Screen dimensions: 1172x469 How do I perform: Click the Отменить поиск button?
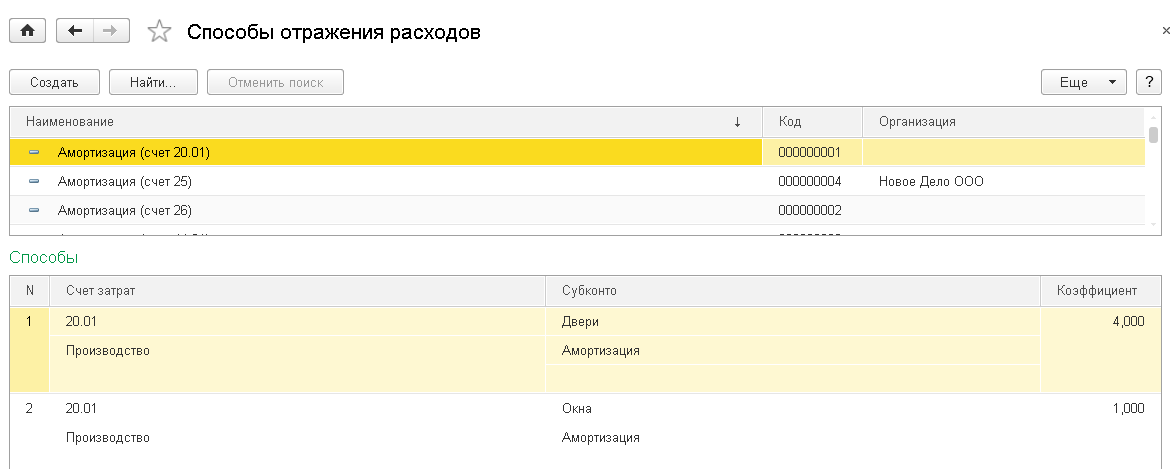(x=275, y=82)
